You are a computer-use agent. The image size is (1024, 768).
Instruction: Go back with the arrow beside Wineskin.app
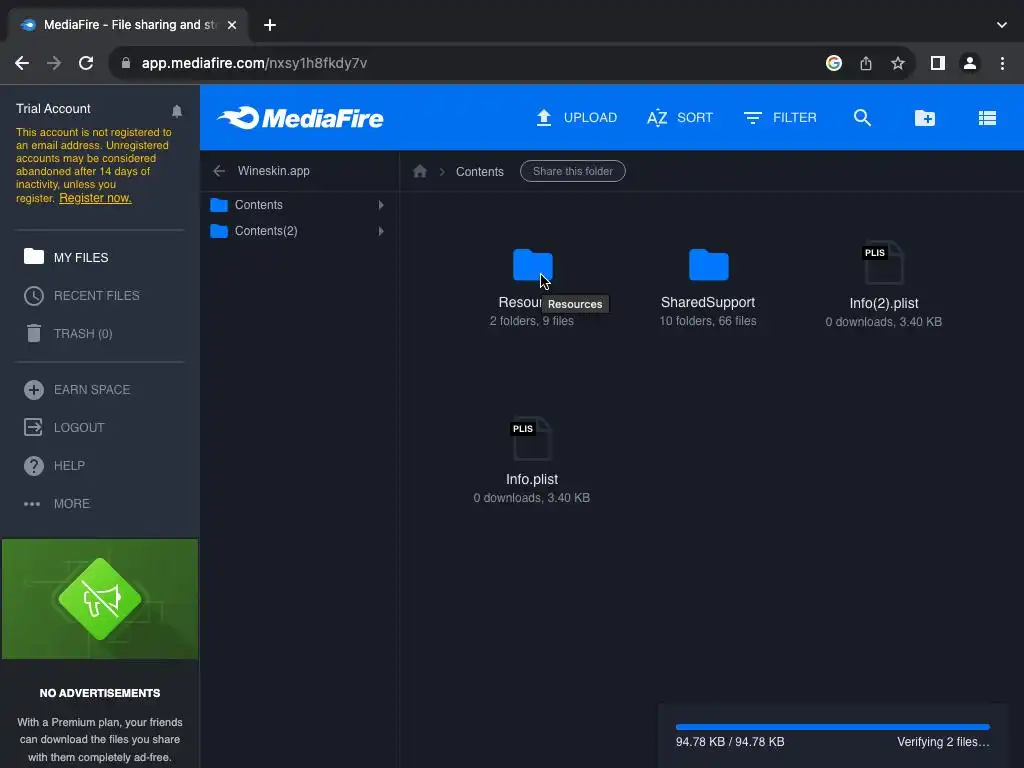[x=219, y=170]
